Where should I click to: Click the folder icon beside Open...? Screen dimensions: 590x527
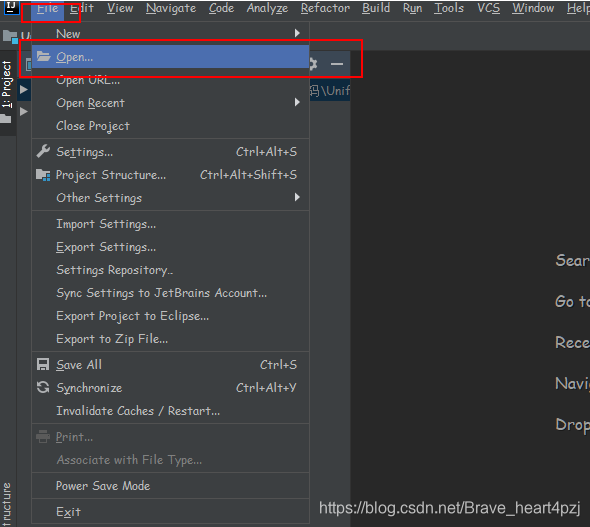click(44, 56)
